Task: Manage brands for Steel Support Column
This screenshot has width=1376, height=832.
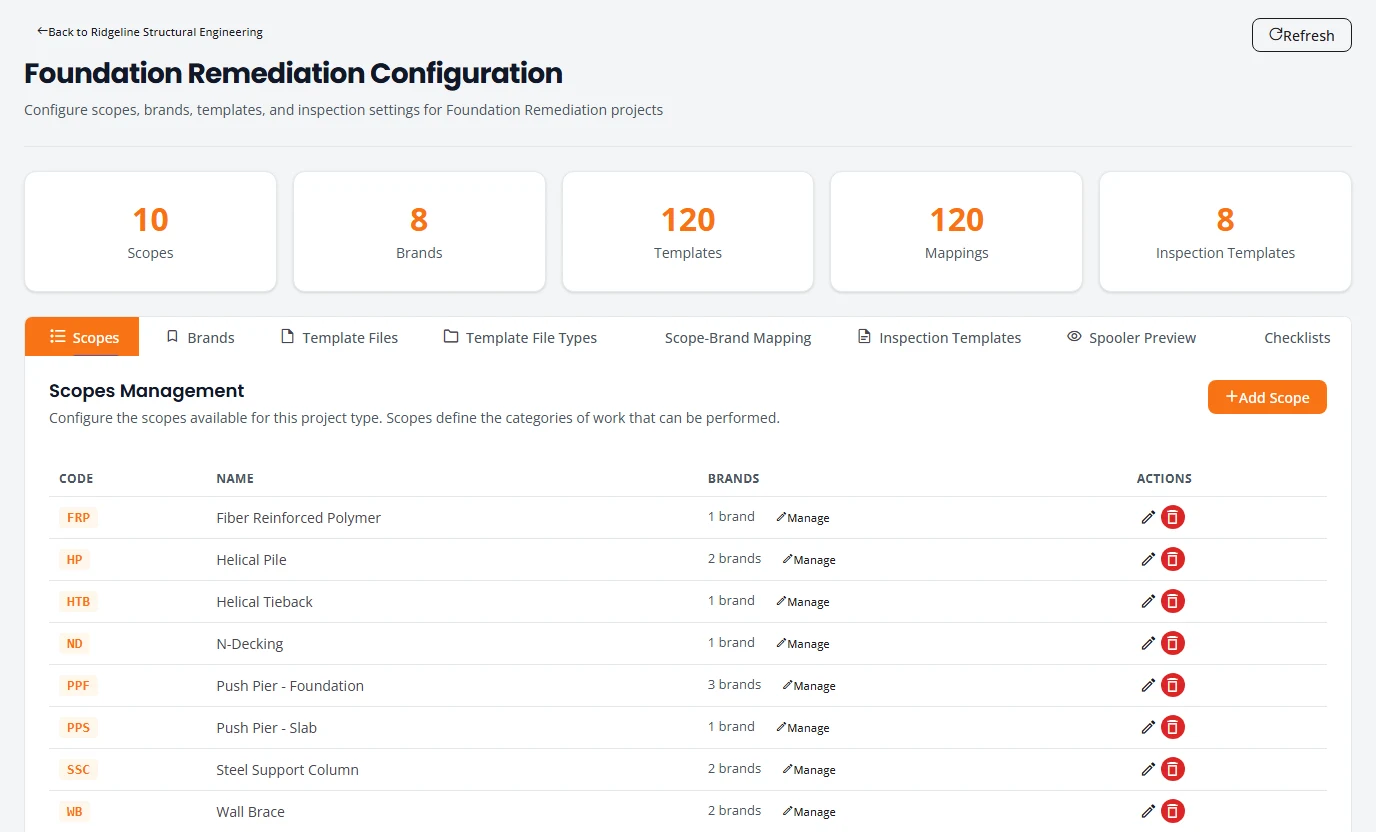Action: click(809, 770)
